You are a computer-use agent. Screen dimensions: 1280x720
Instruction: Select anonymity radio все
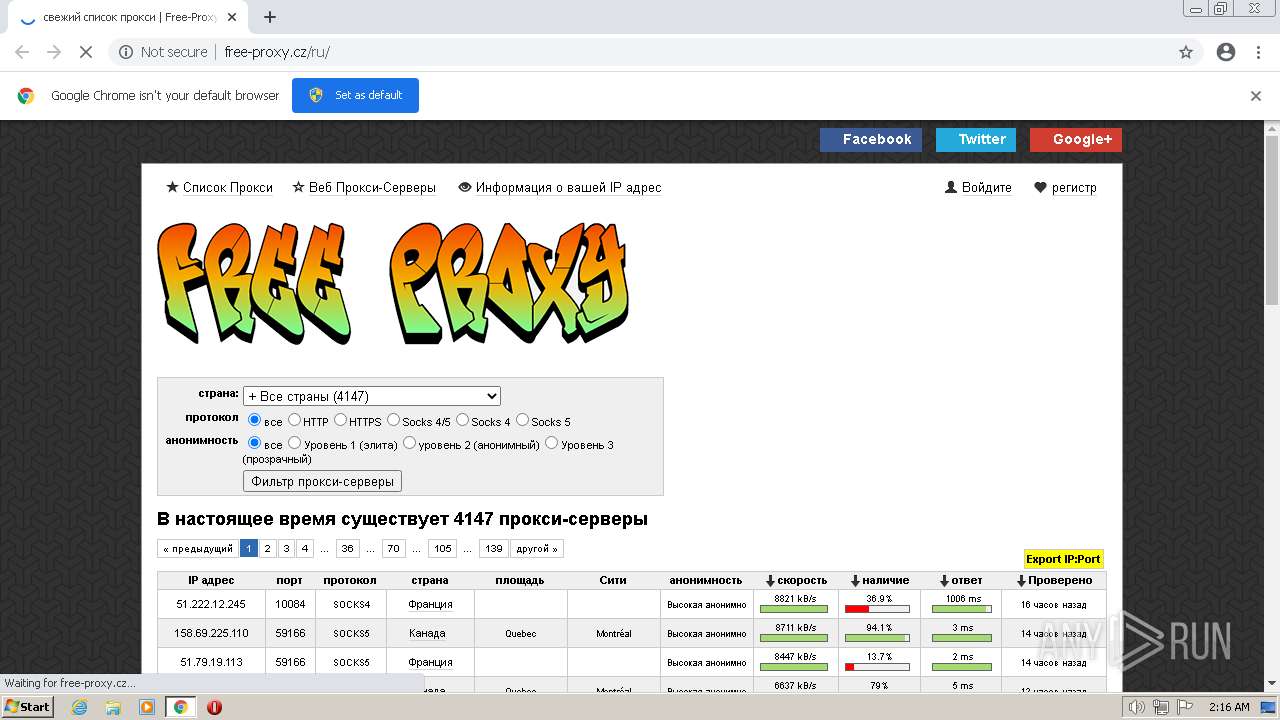[x=254, y=443]
